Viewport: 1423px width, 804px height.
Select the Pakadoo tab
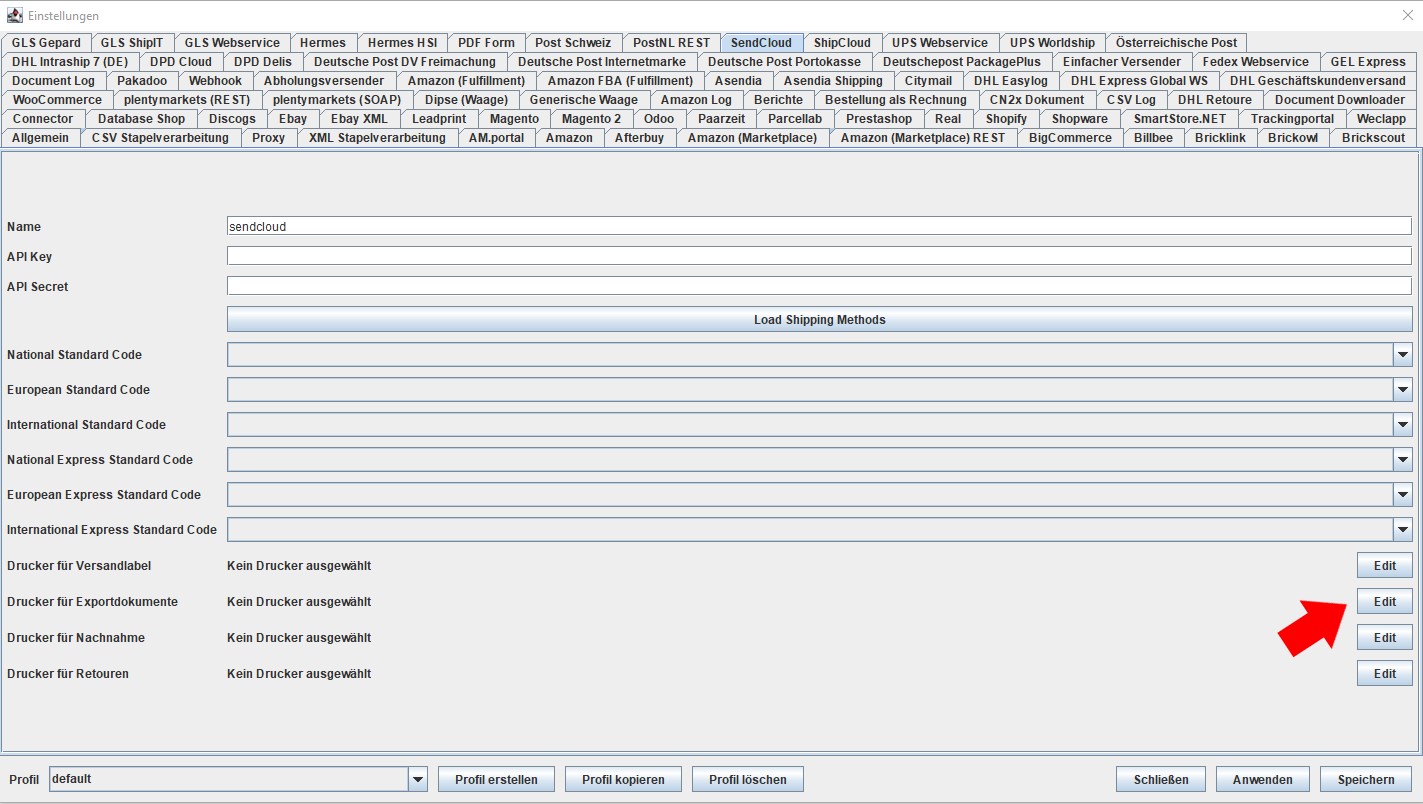point(142,81)
